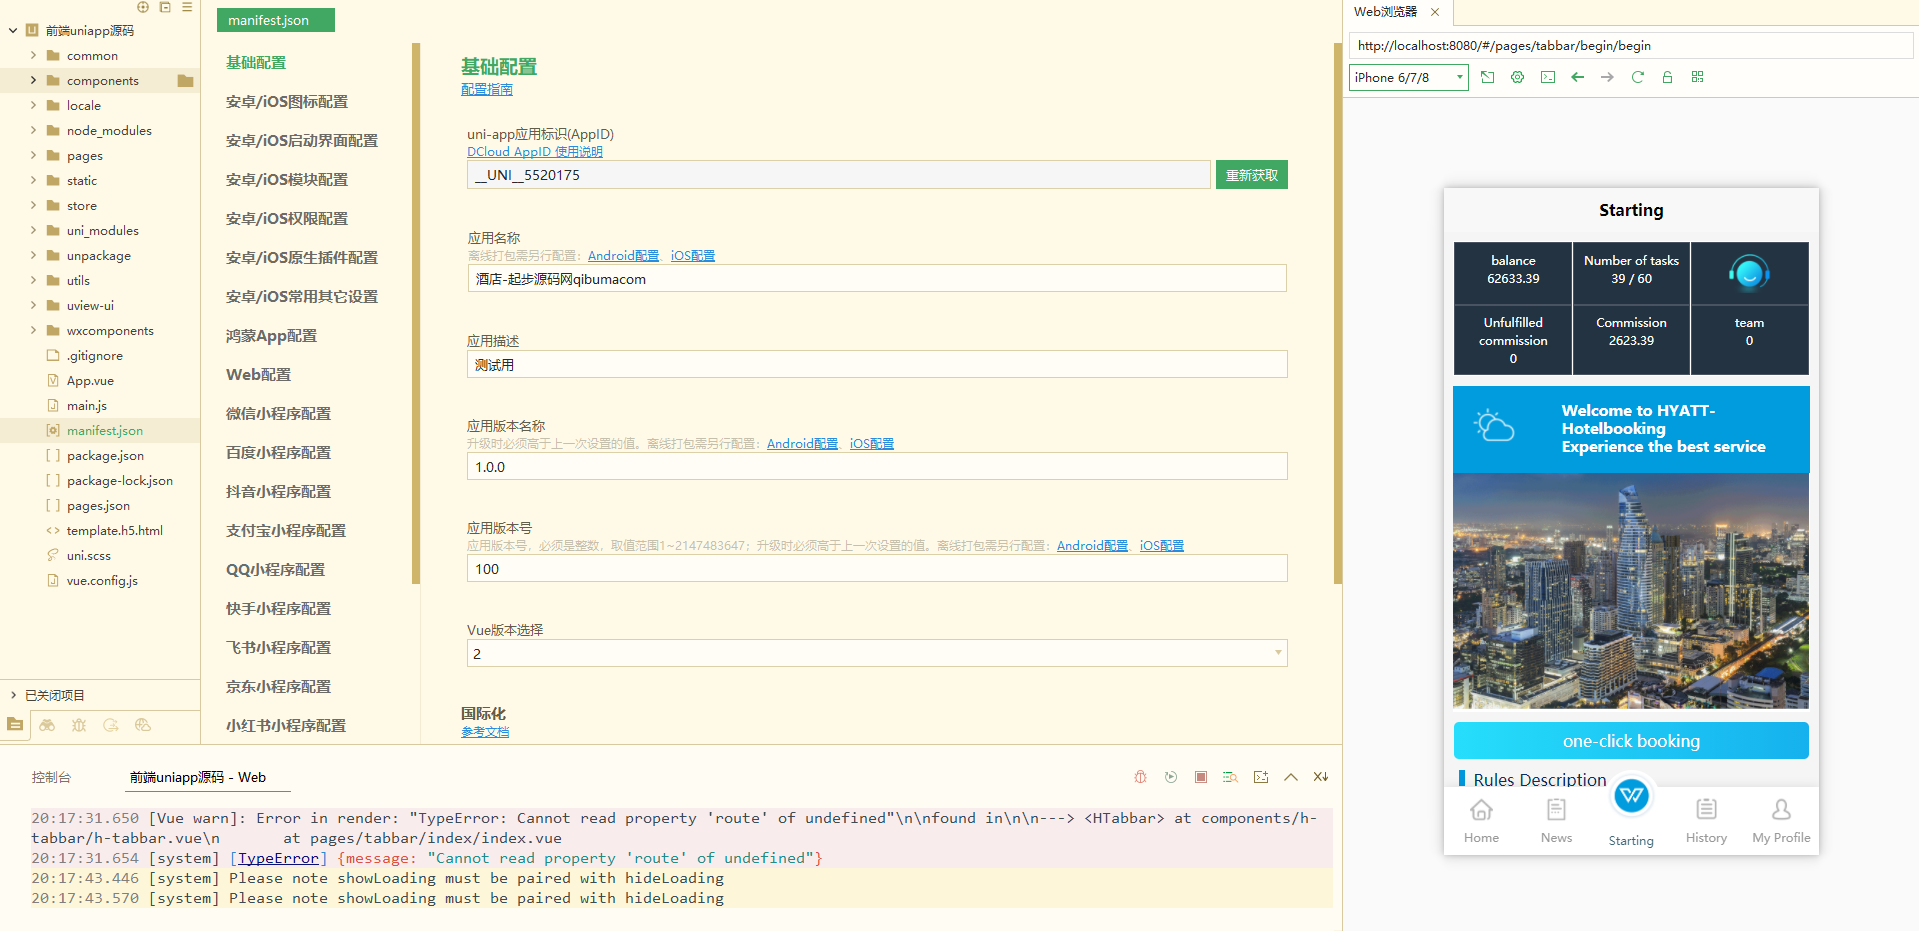Open the Vue version selection dropdown
The image size is (1919, 931).
tap(876, 654)
